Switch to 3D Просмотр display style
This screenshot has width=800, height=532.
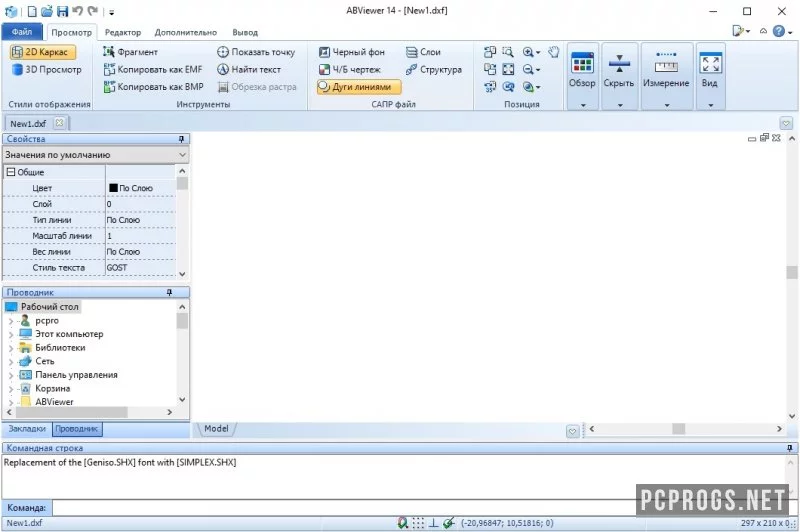click(x=46, y=69)
